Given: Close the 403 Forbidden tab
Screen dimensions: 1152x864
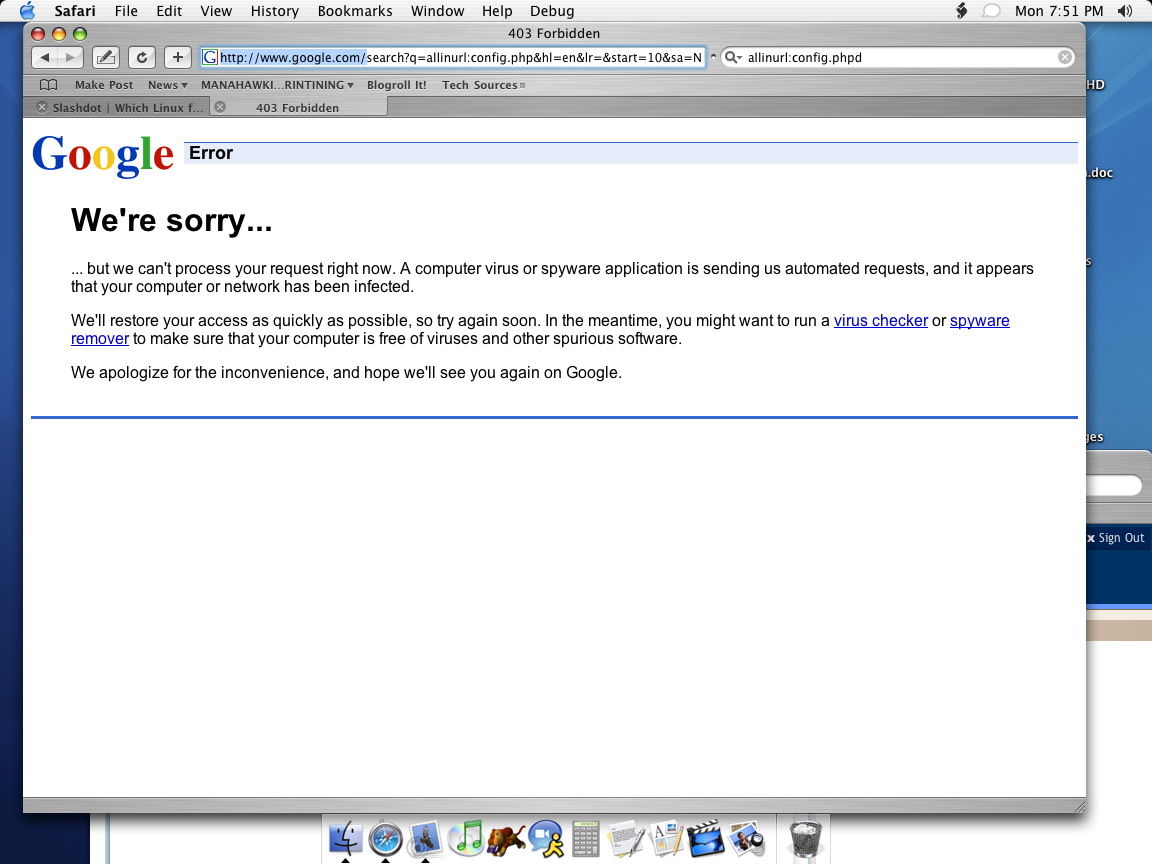Looking at the screenshot, I should tap(220, 107).
